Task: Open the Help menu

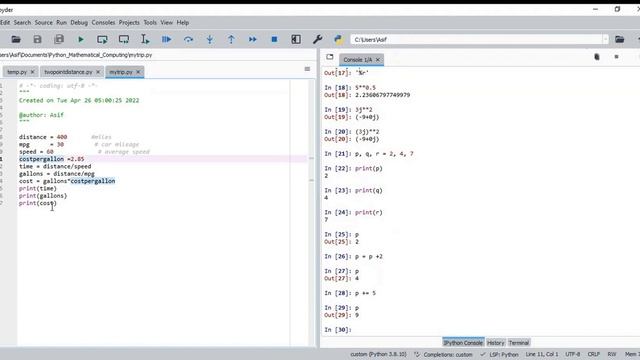Action: point(182,22)
